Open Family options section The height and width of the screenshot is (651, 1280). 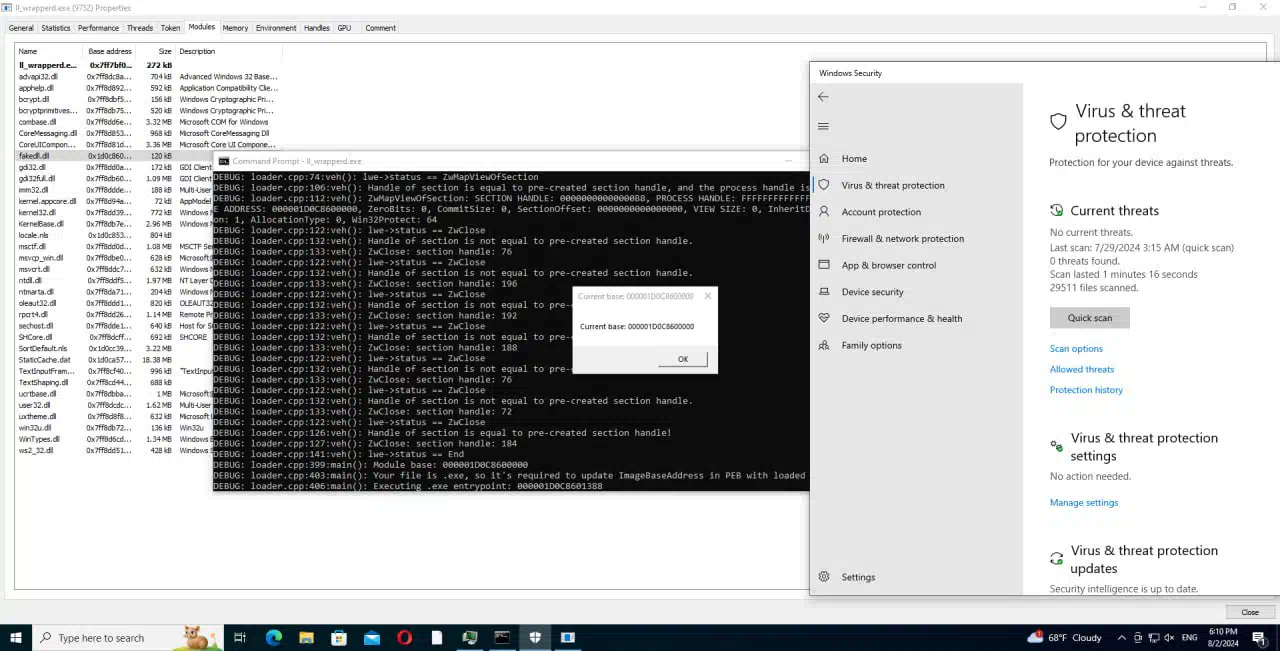[x=871, y=345]
